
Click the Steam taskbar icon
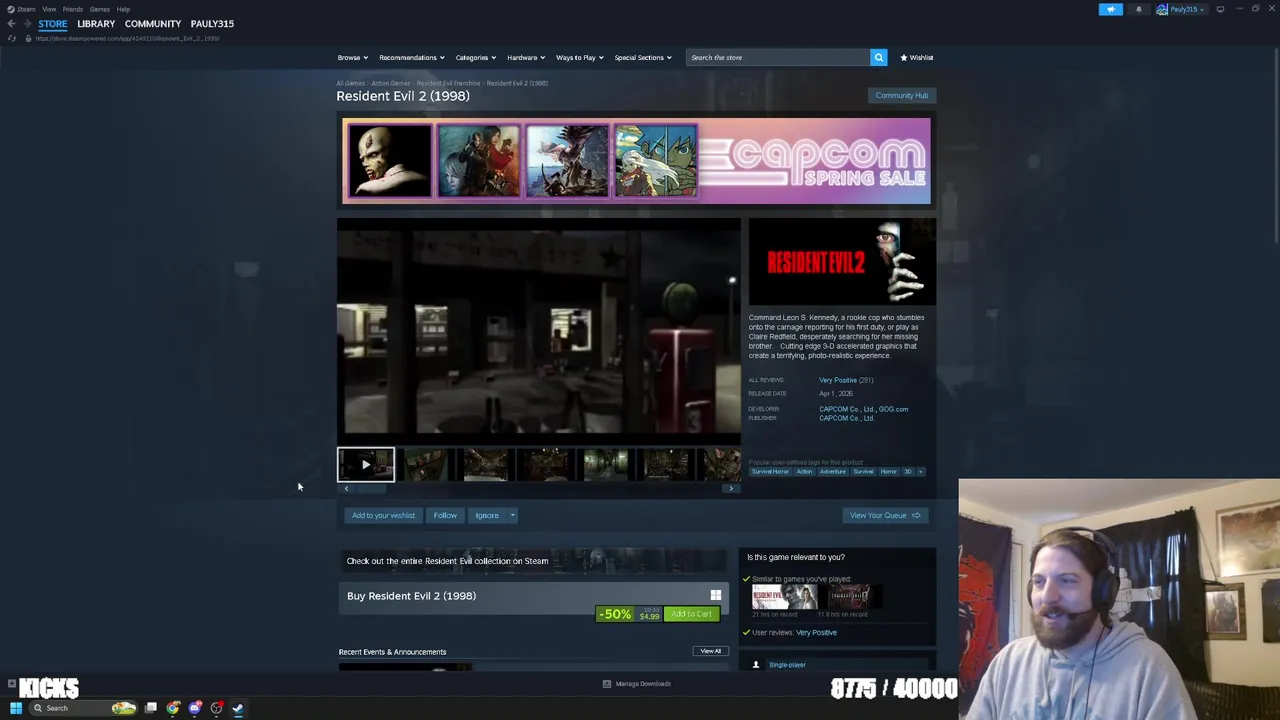(x=238, y=708)
